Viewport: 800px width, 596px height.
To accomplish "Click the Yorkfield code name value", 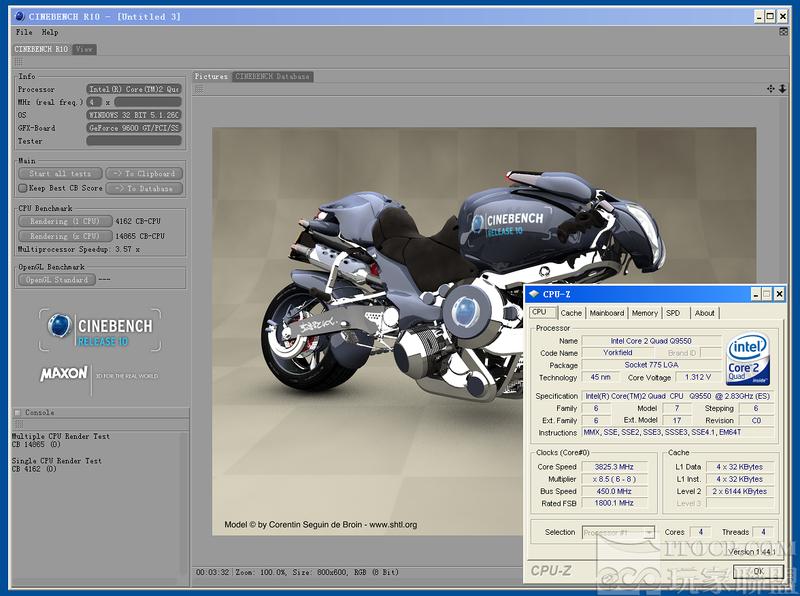I will pos(617,353).
